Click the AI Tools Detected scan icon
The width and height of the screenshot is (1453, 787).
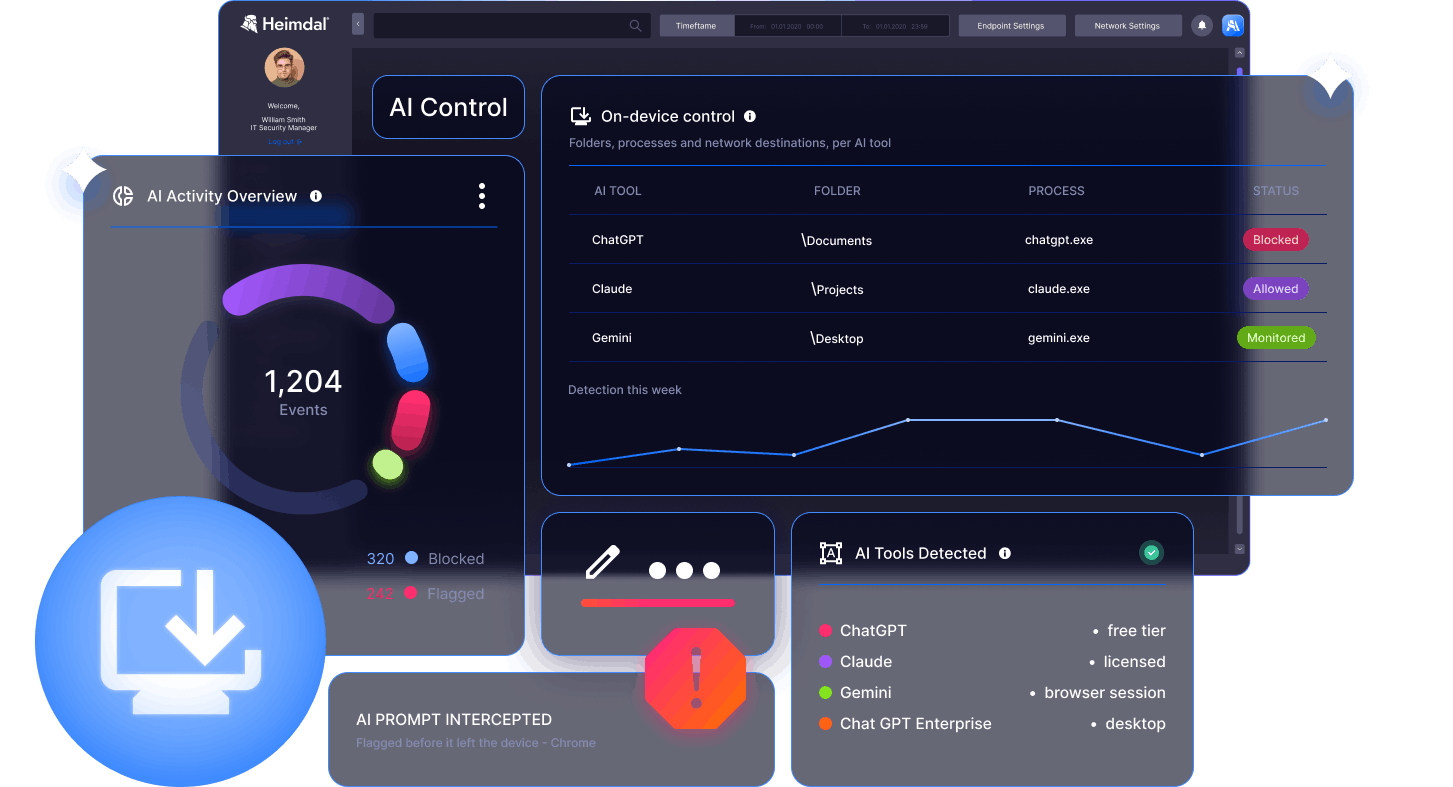[831, 553]
